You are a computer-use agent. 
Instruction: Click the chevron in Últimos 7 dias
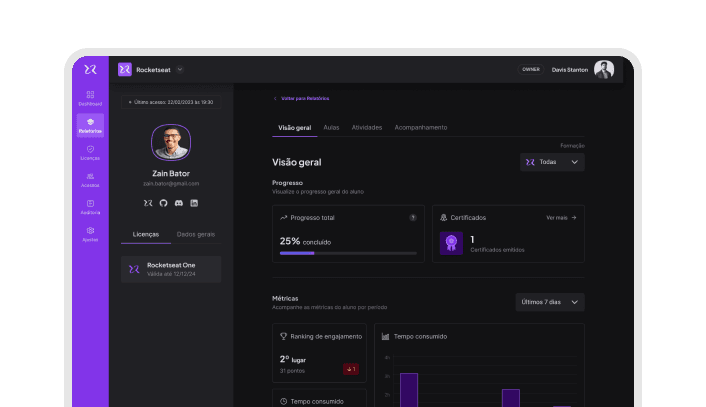575,302
